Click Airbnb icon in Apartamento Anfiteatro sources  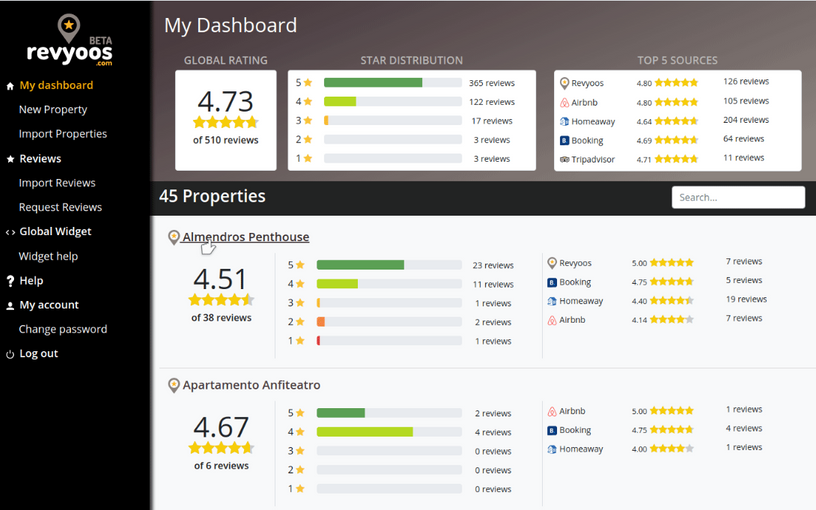click(x=552, y=412)
